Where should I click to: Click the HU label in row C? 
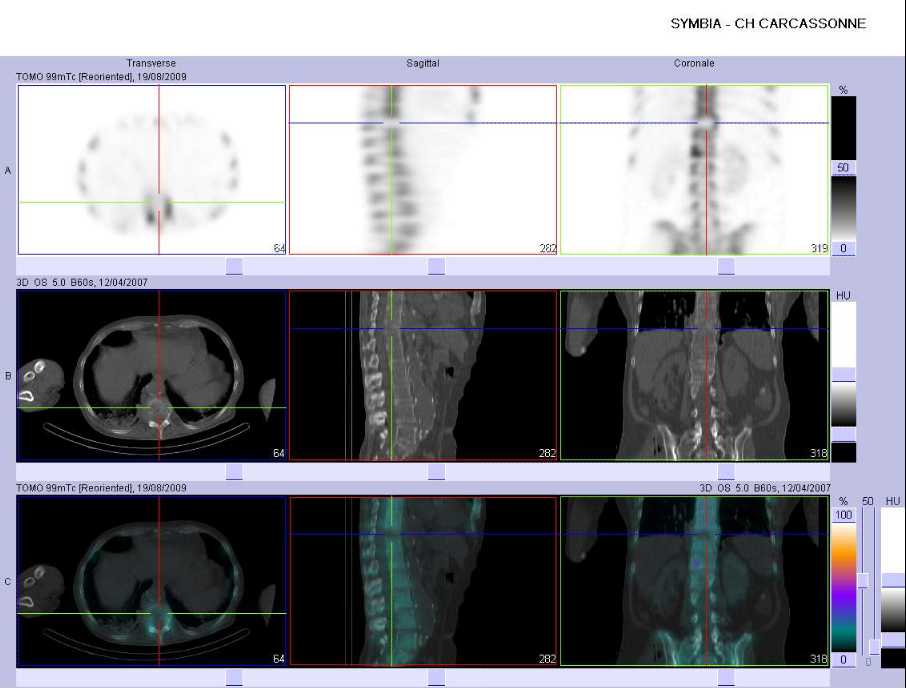click(x=893, y=501)
